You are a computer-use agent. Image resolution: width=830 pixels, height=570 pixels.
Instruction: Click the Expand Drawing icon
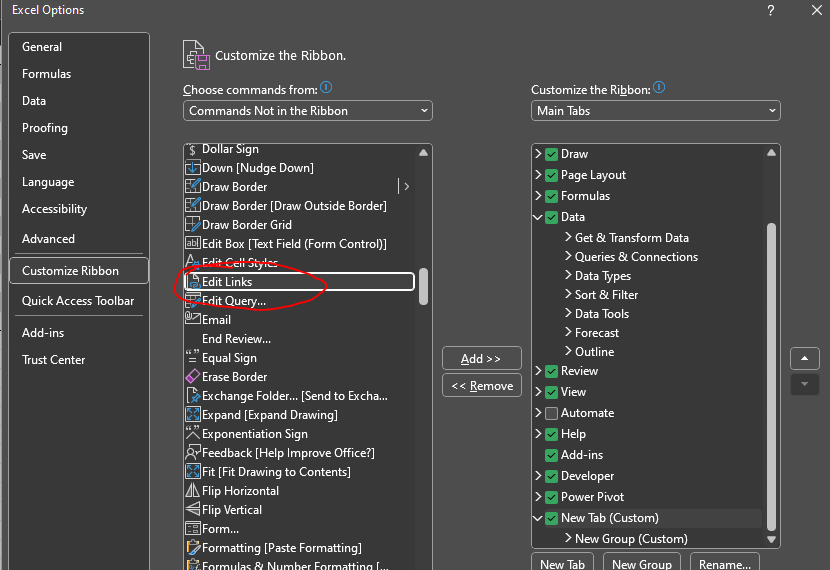coord(193,414)
